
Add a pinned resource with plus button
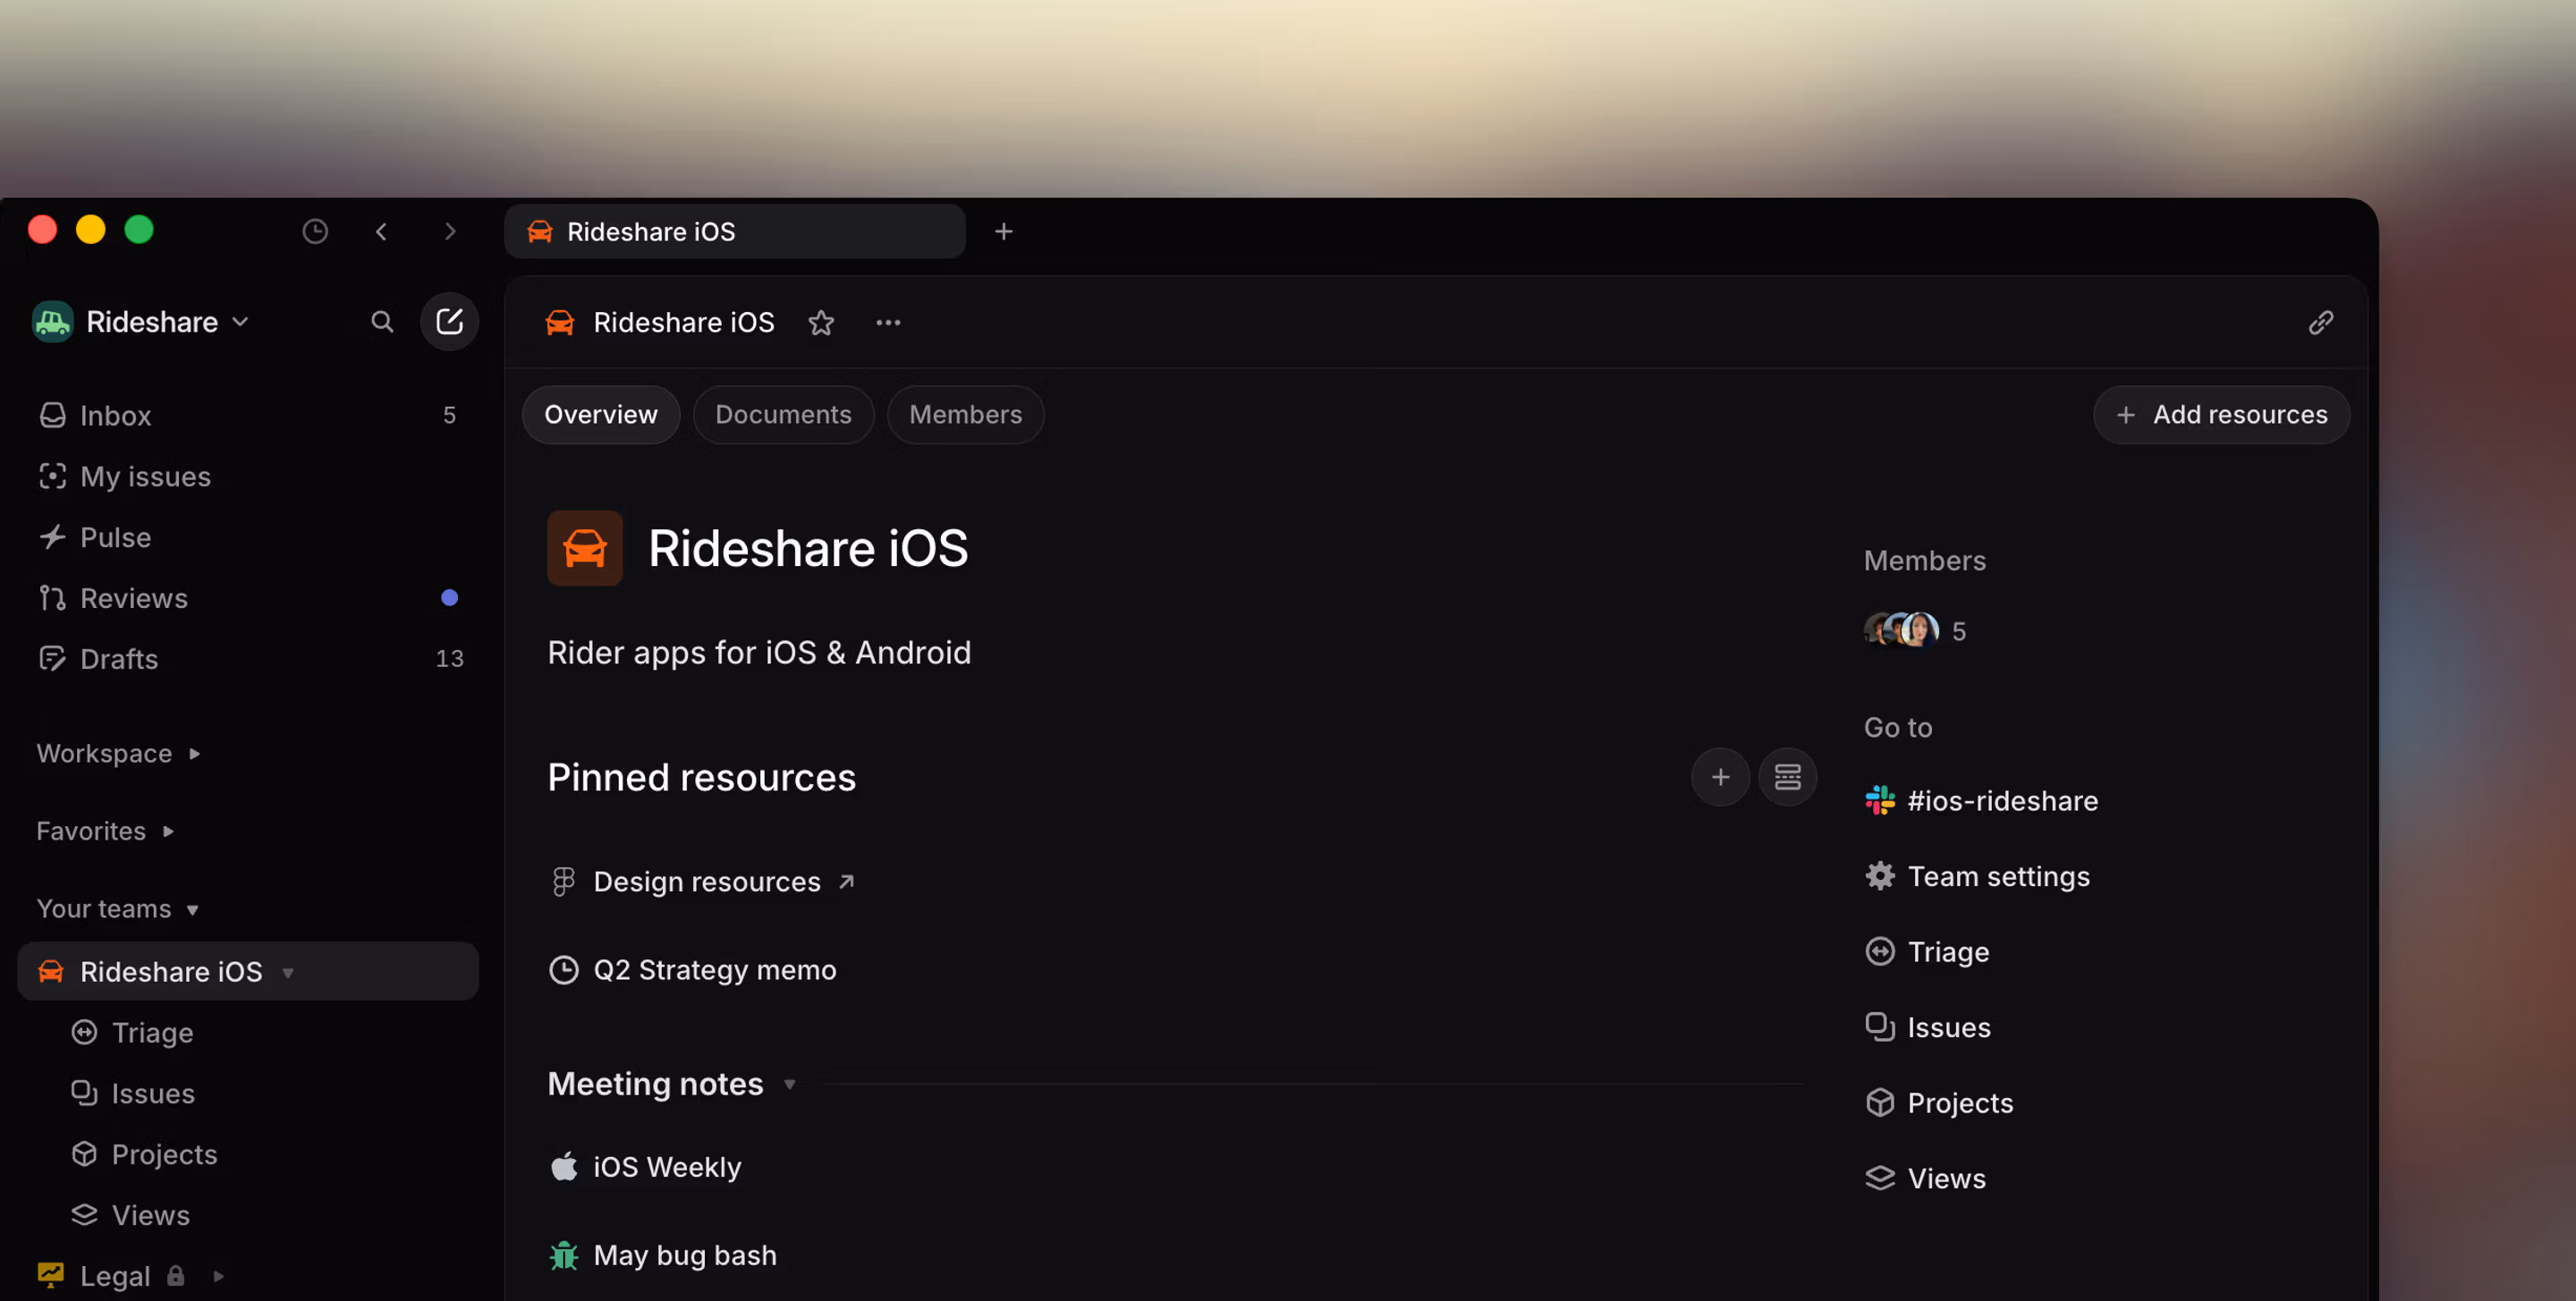tap(1720, 777)
